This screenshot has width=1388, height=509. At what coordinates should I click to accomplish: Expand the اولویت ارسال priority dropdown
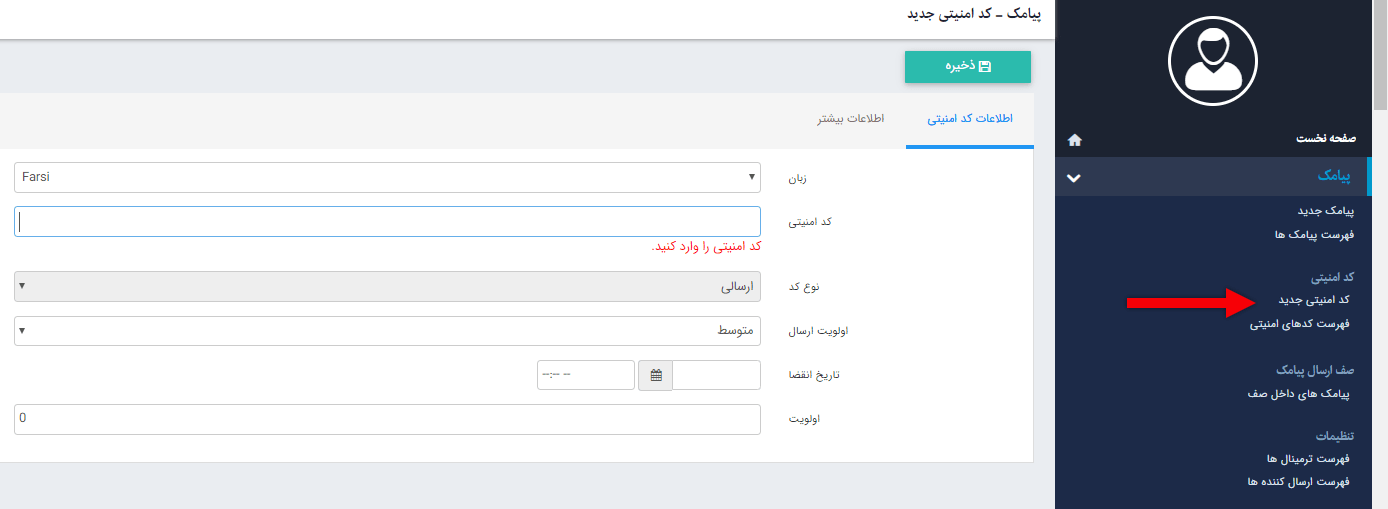pos(387,331)
